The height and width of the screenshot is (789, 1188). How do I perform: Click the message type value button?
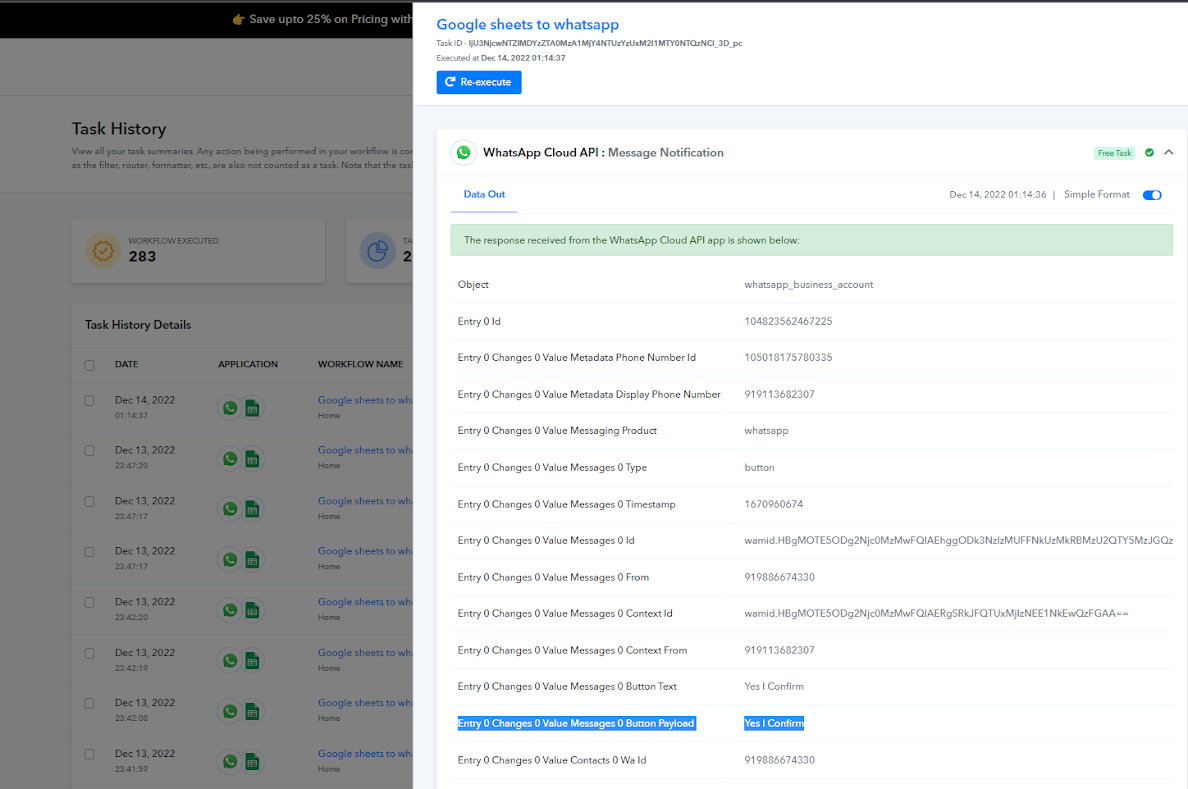pos(759,468)
